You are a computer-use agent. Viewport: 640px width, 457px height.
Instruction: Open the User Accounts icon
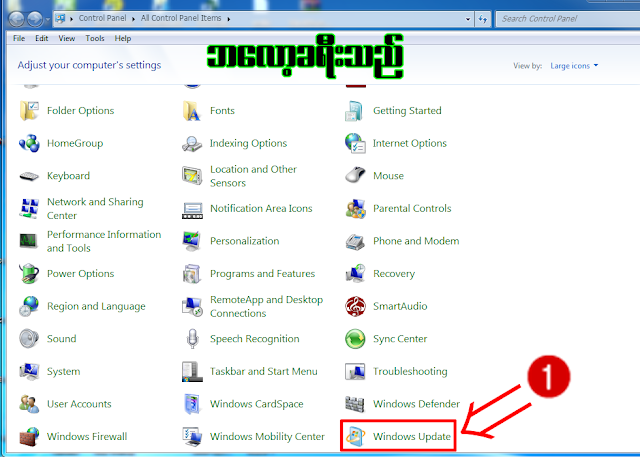click(x=29, y=404)
